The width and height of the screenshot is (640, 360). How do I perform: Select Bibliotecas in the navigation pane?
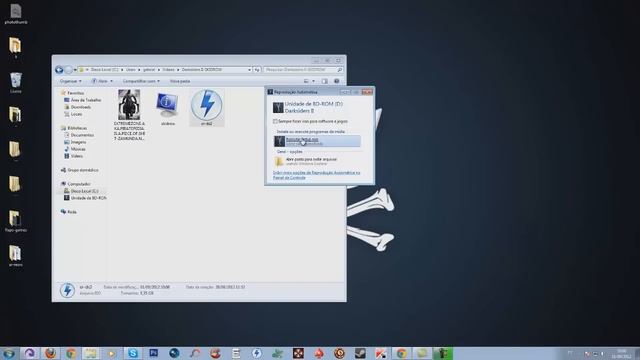pyautogui.click(x=77, y=128)
